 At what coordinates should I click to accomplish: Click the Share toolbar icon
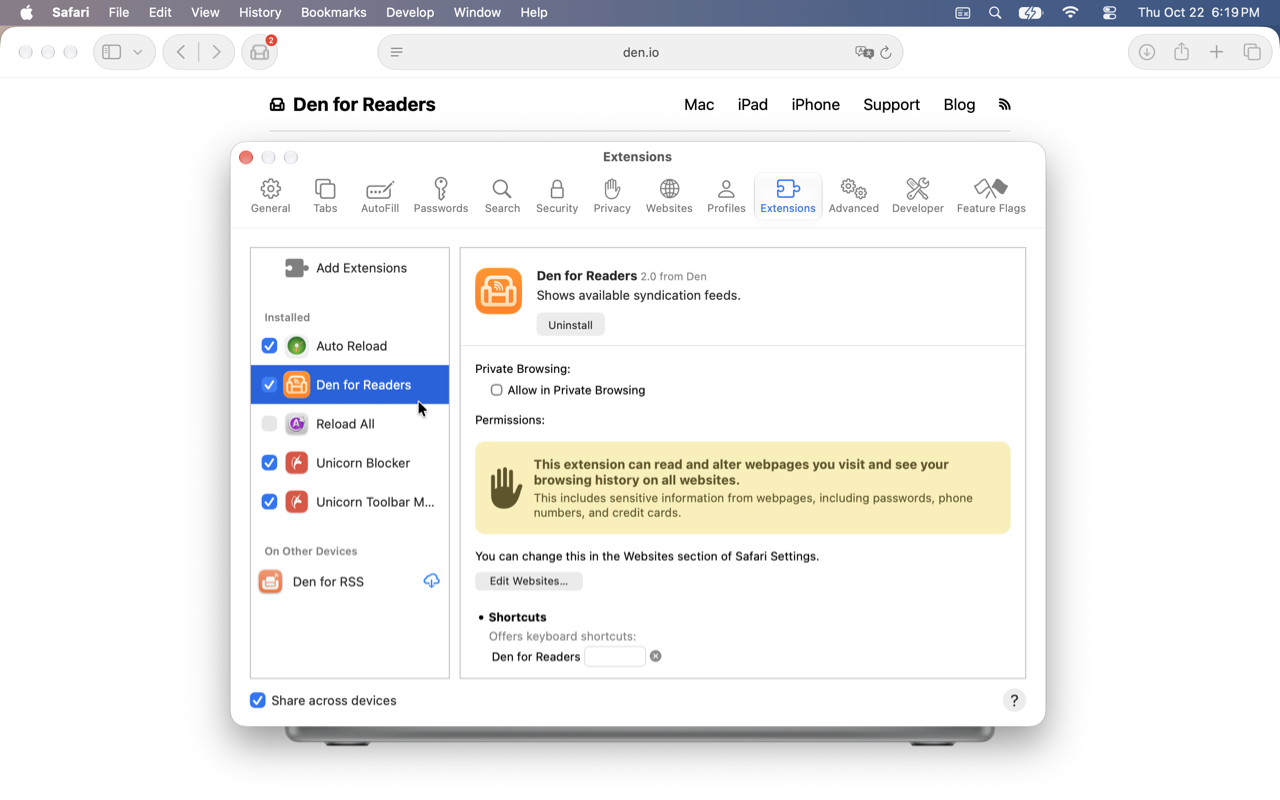coord(1182,52)
